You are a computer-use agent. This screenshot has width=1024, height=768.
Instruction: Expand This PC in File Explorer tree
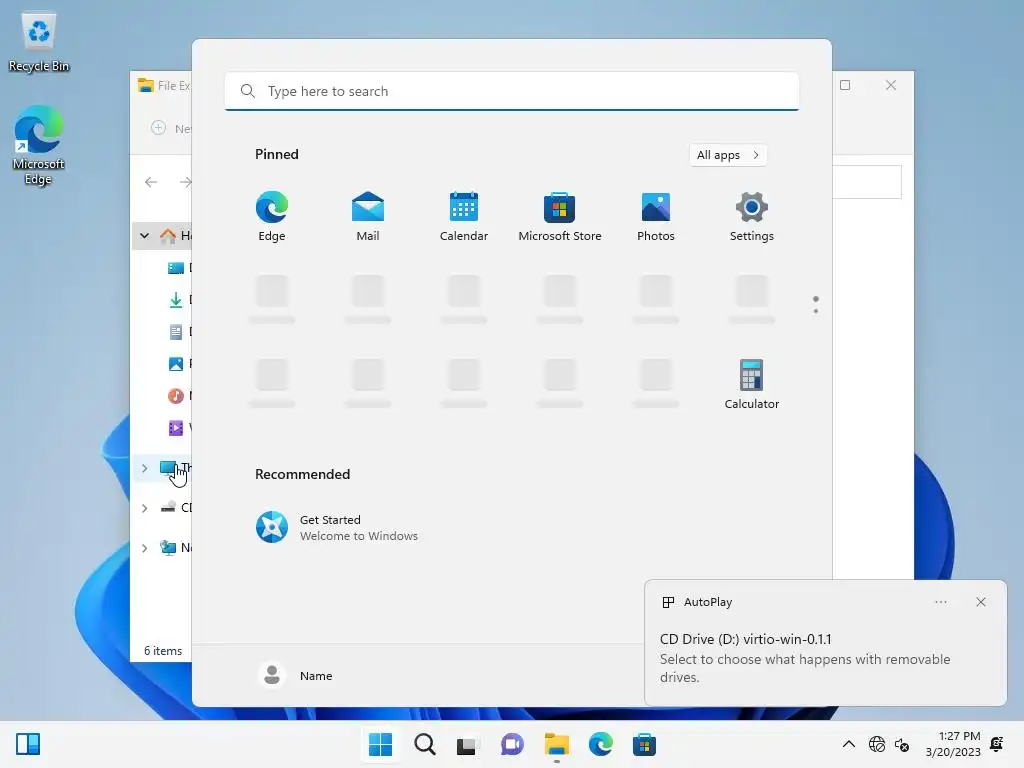[144, 468]
